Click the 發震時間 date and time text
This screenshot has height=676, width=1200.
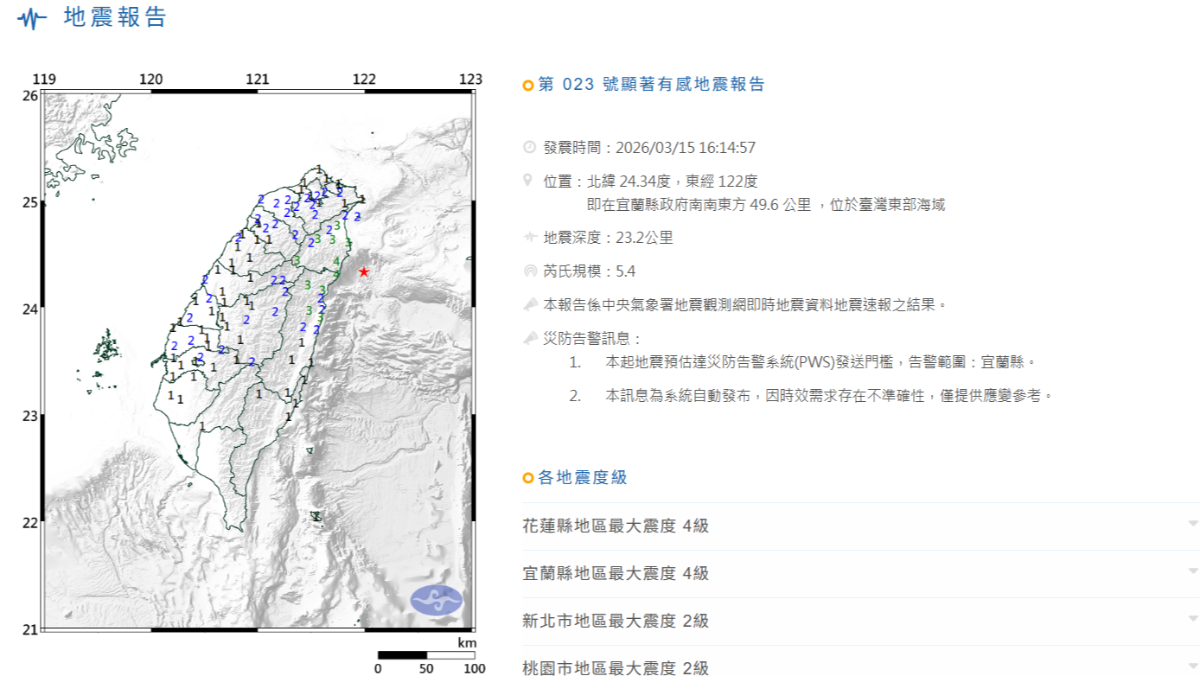click(685, 148)
